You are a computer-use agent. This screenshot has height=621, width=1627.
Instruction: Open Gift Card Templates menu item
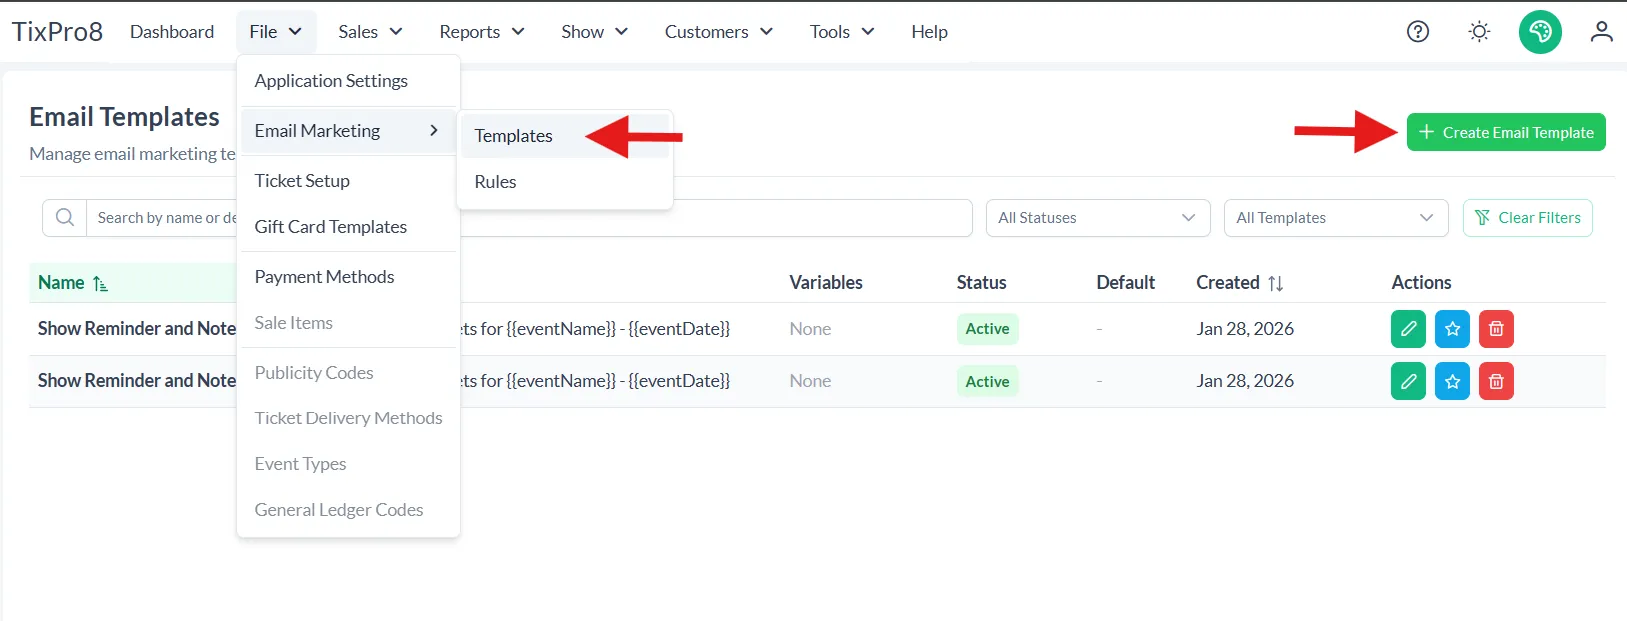348,227
